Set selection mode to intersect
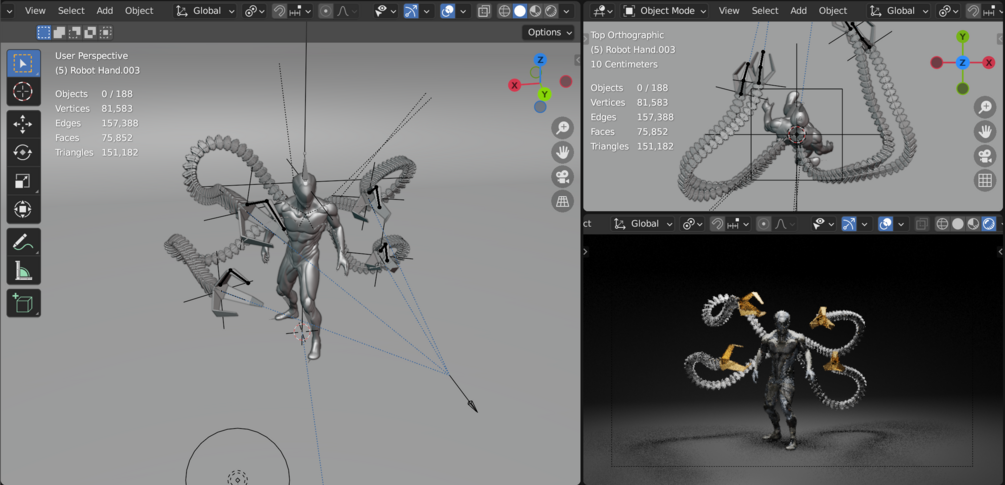The image size is (1005, 485). point(105,33)
